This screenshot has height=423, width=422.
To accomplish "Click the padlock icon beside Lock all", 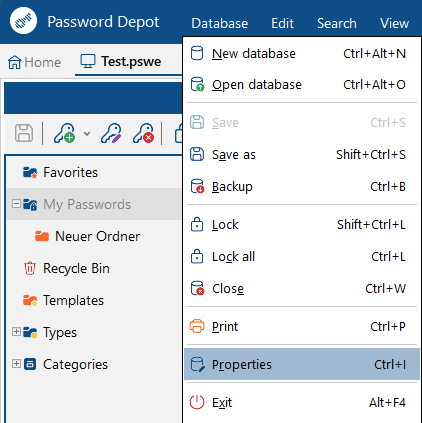I will click(x=197, y=256).
